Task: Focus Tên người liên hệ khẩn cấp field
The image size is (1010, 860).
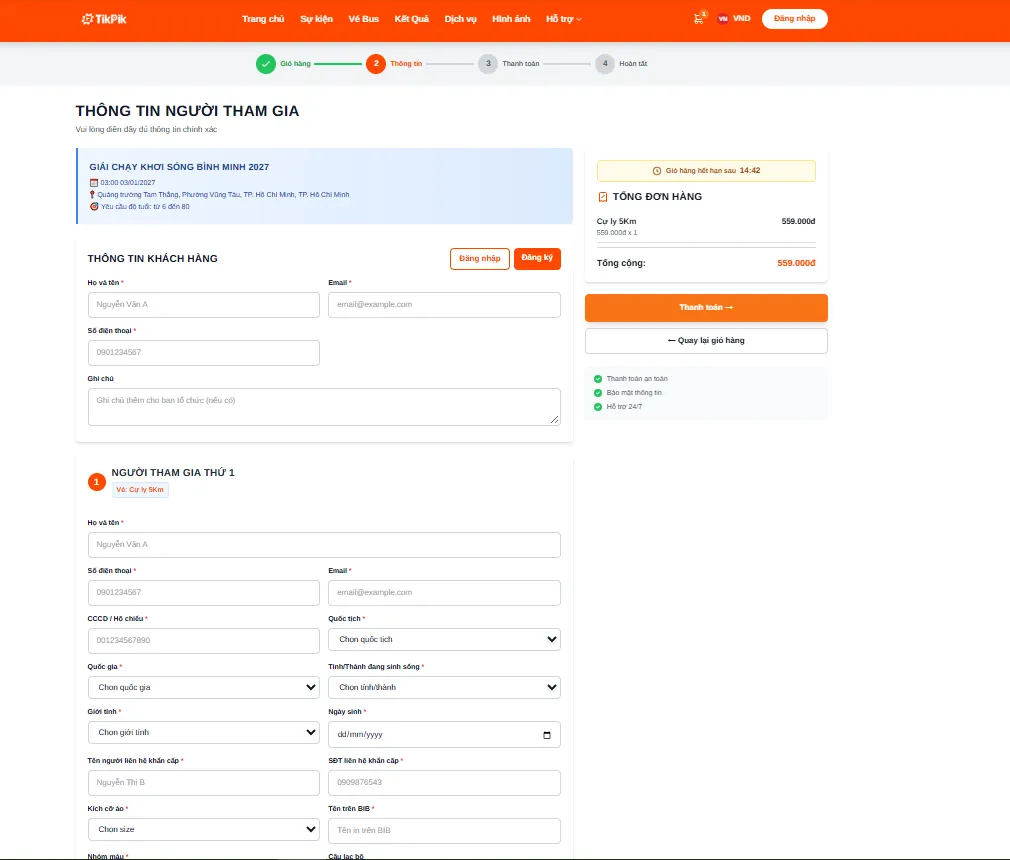Action: [204, 783]
